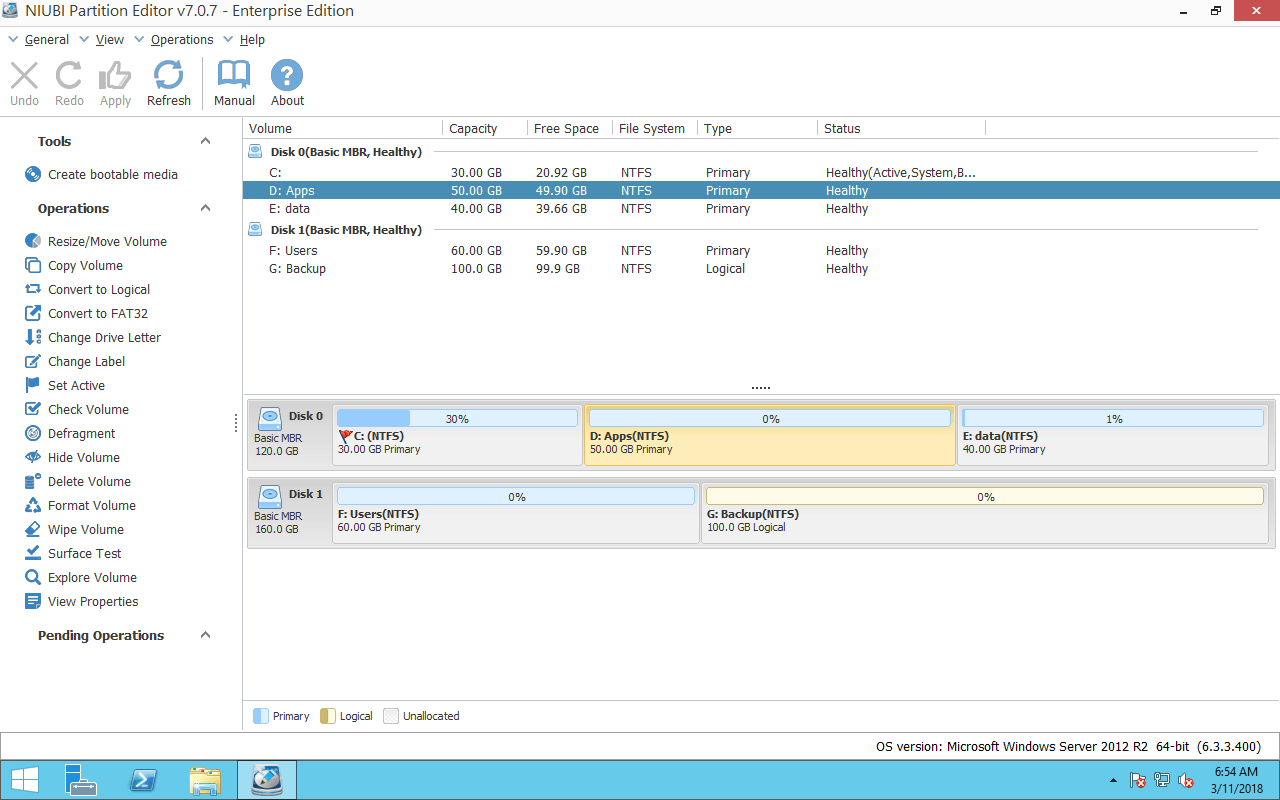
Task: Open File Explorer from taskbar
Action: tap(205, 780)
